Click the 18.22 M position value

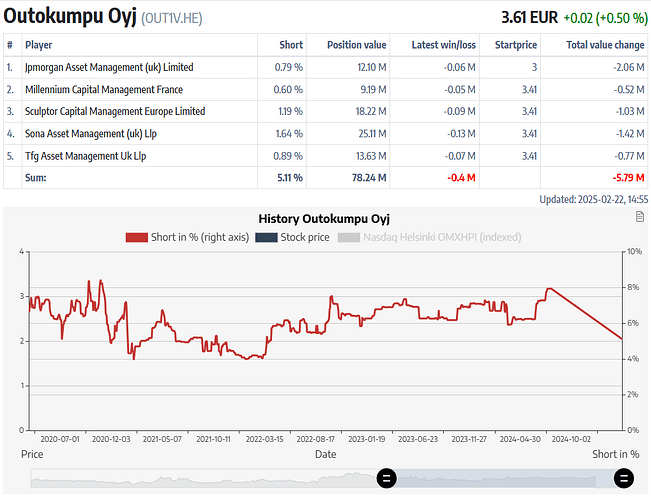(371, 111)
